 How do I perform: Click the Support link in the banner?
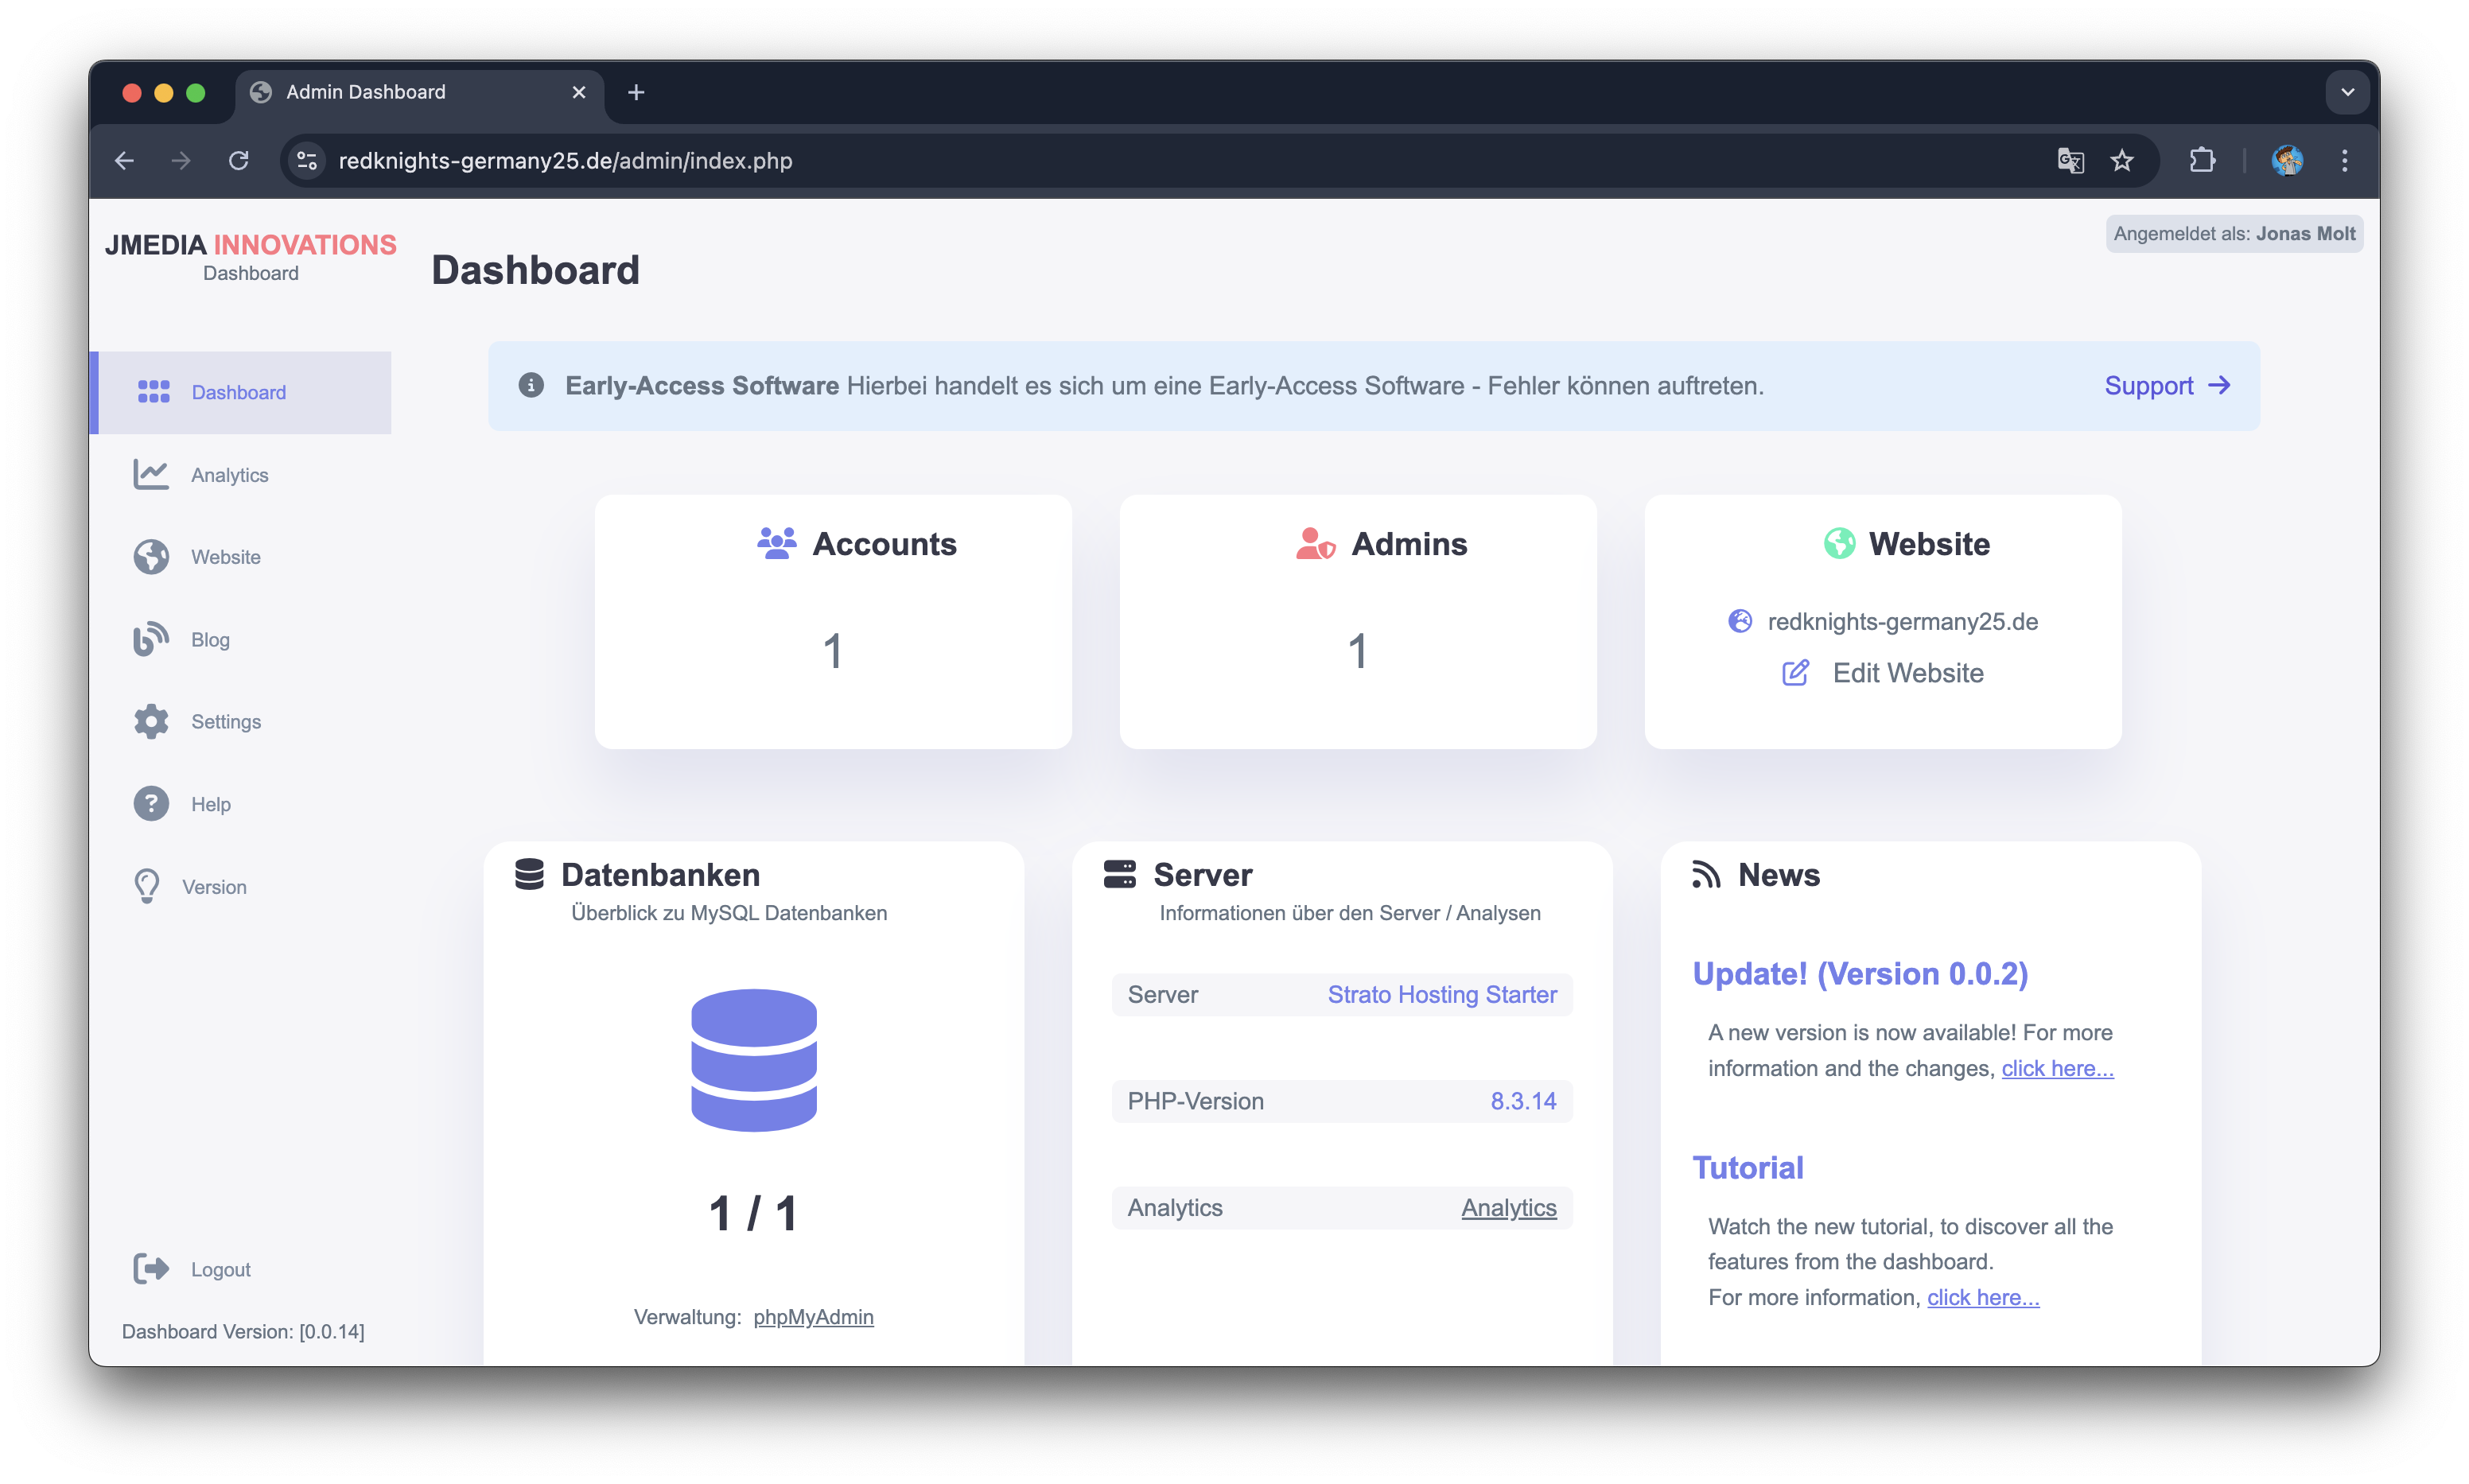click(2150, 386)
